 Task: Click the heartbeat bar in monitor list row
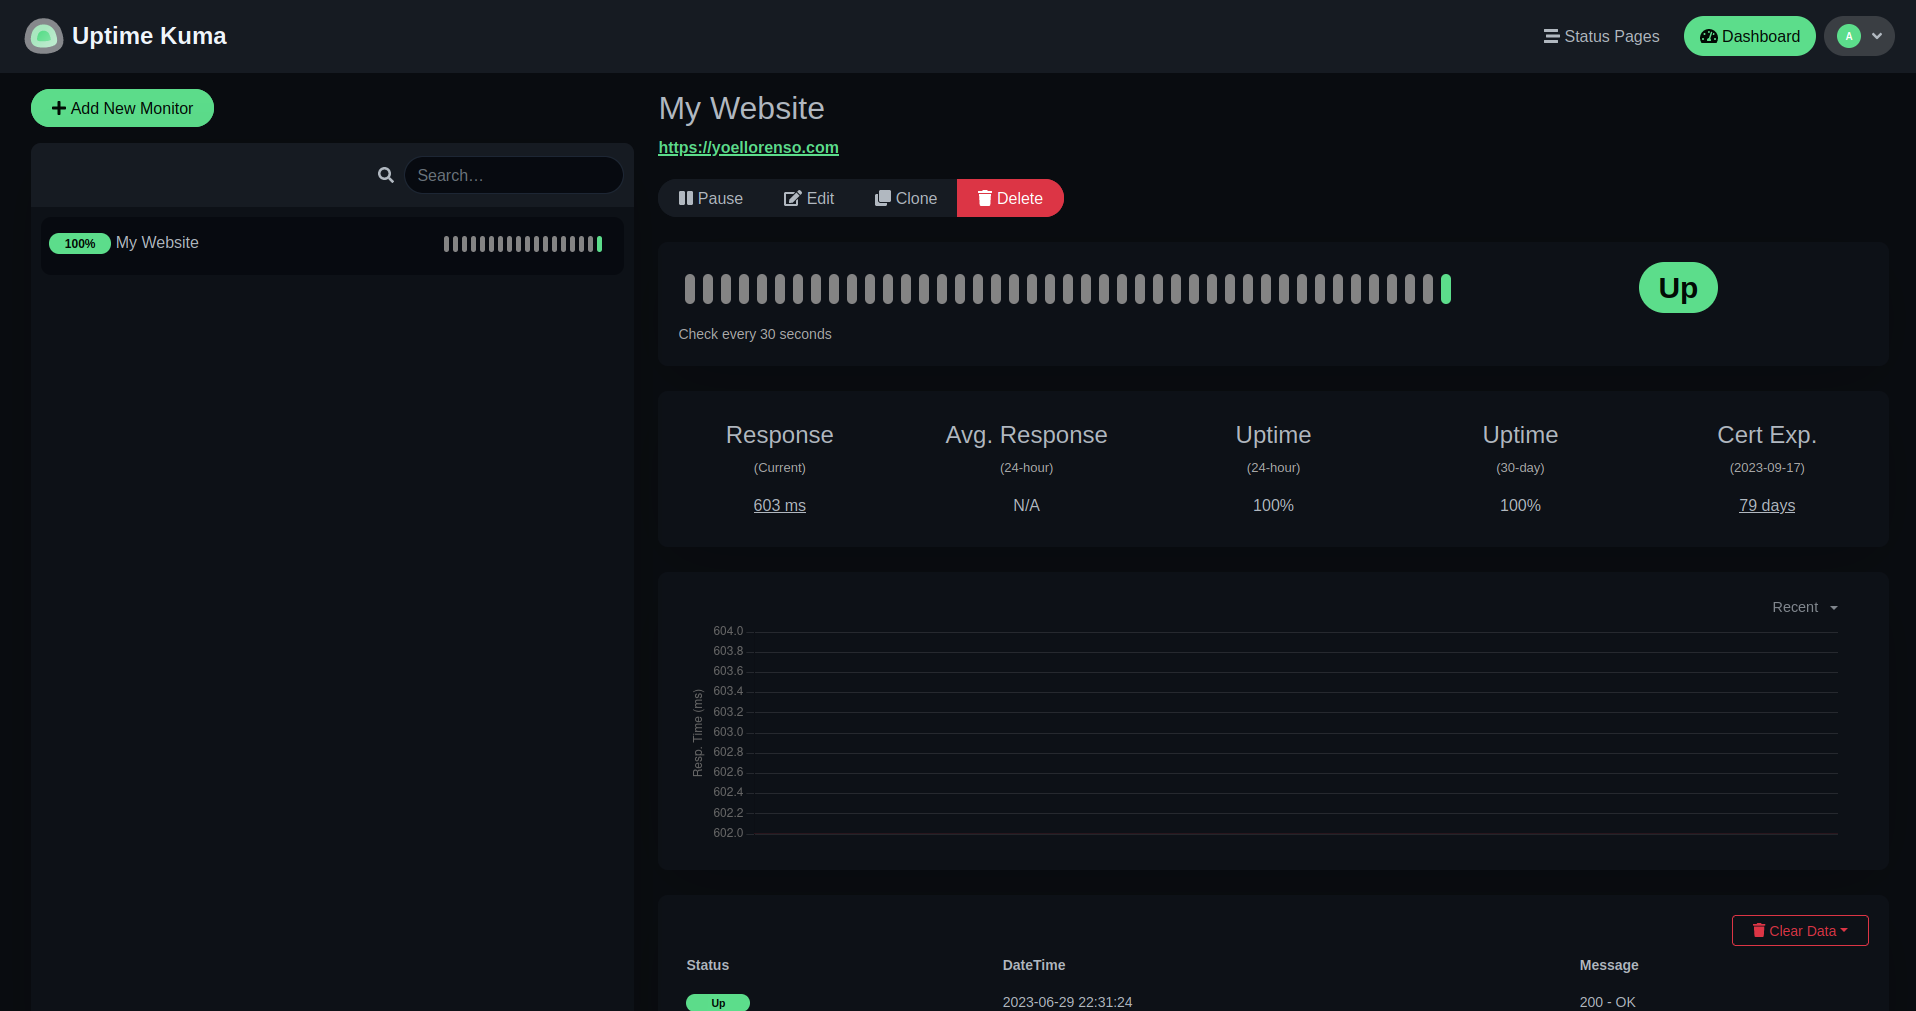(523, 244)
